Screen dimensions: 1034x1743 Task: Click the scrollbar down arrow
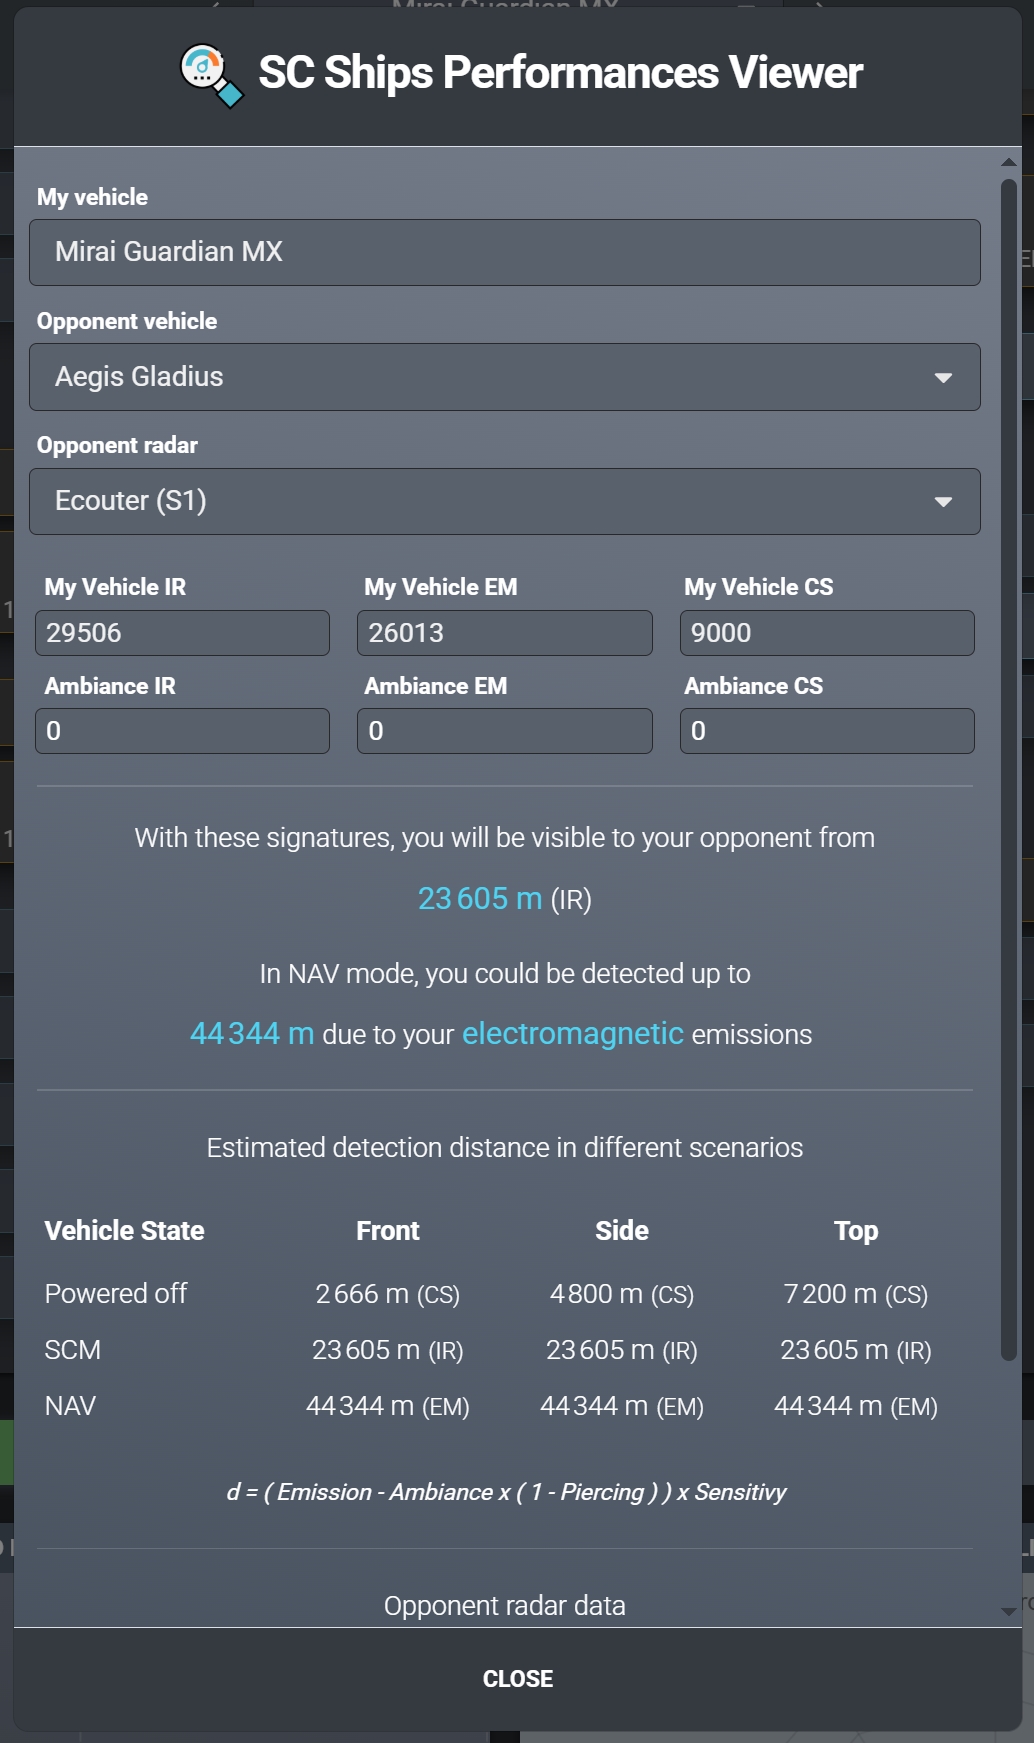1008,1611
